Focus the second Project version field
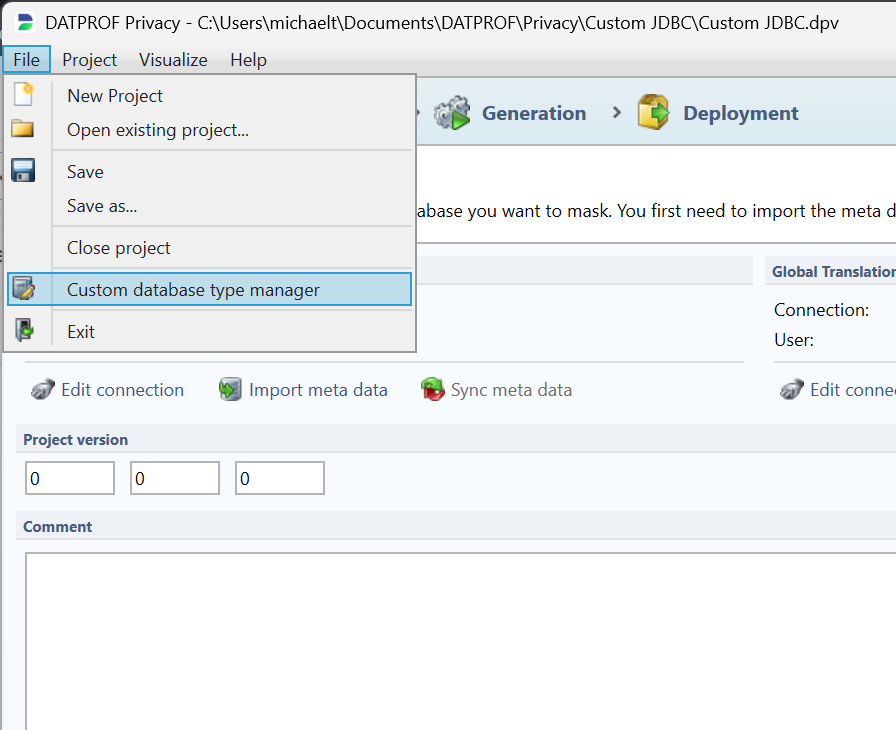Viewport: 896px width, 730px height. [175, 478]
